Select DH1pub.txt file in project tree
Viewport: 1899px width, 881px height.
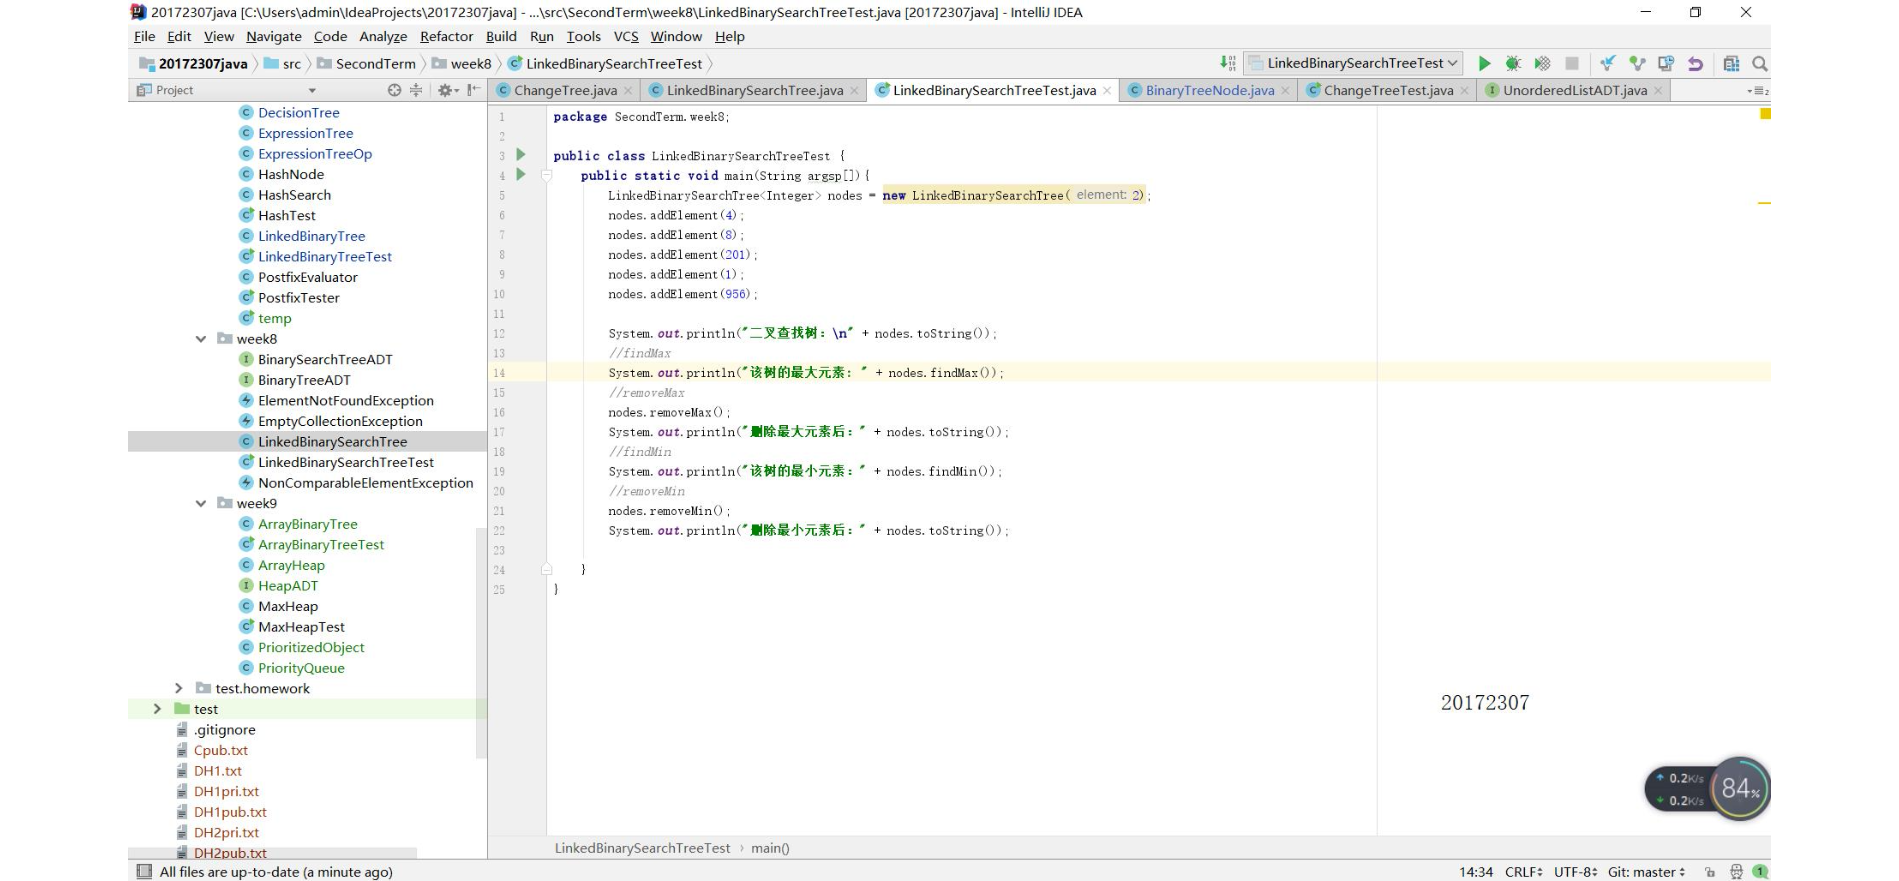(x=230, y=813)
